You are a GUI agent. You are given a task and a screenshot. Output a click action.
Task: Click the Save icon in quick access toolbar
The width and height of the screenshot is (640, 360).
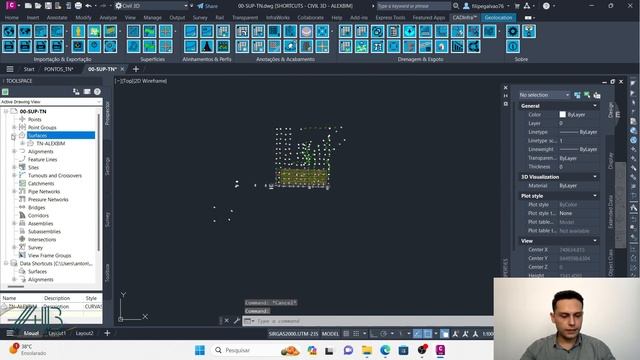[x=48, y=6]
